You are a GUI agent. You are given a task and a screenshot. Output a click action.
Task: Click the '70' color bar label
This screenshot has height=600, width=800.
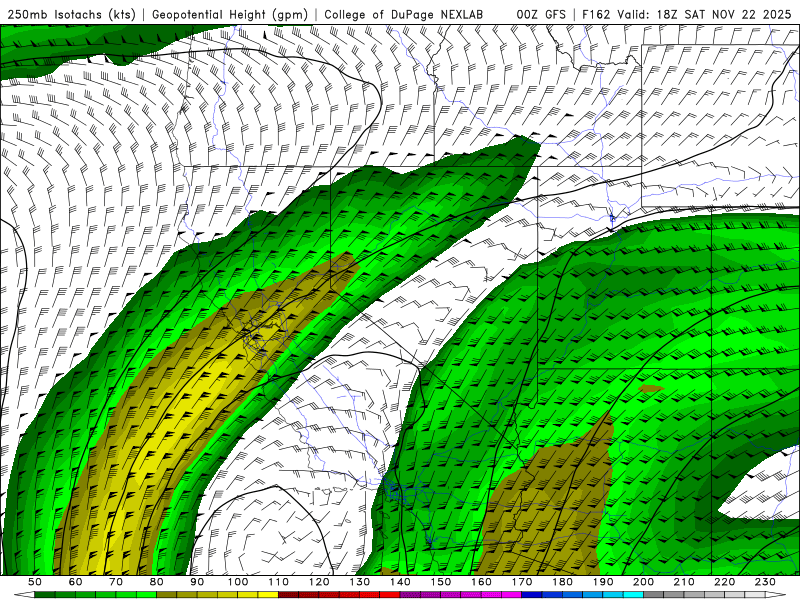pyautogui.click(x=116, y=582)
